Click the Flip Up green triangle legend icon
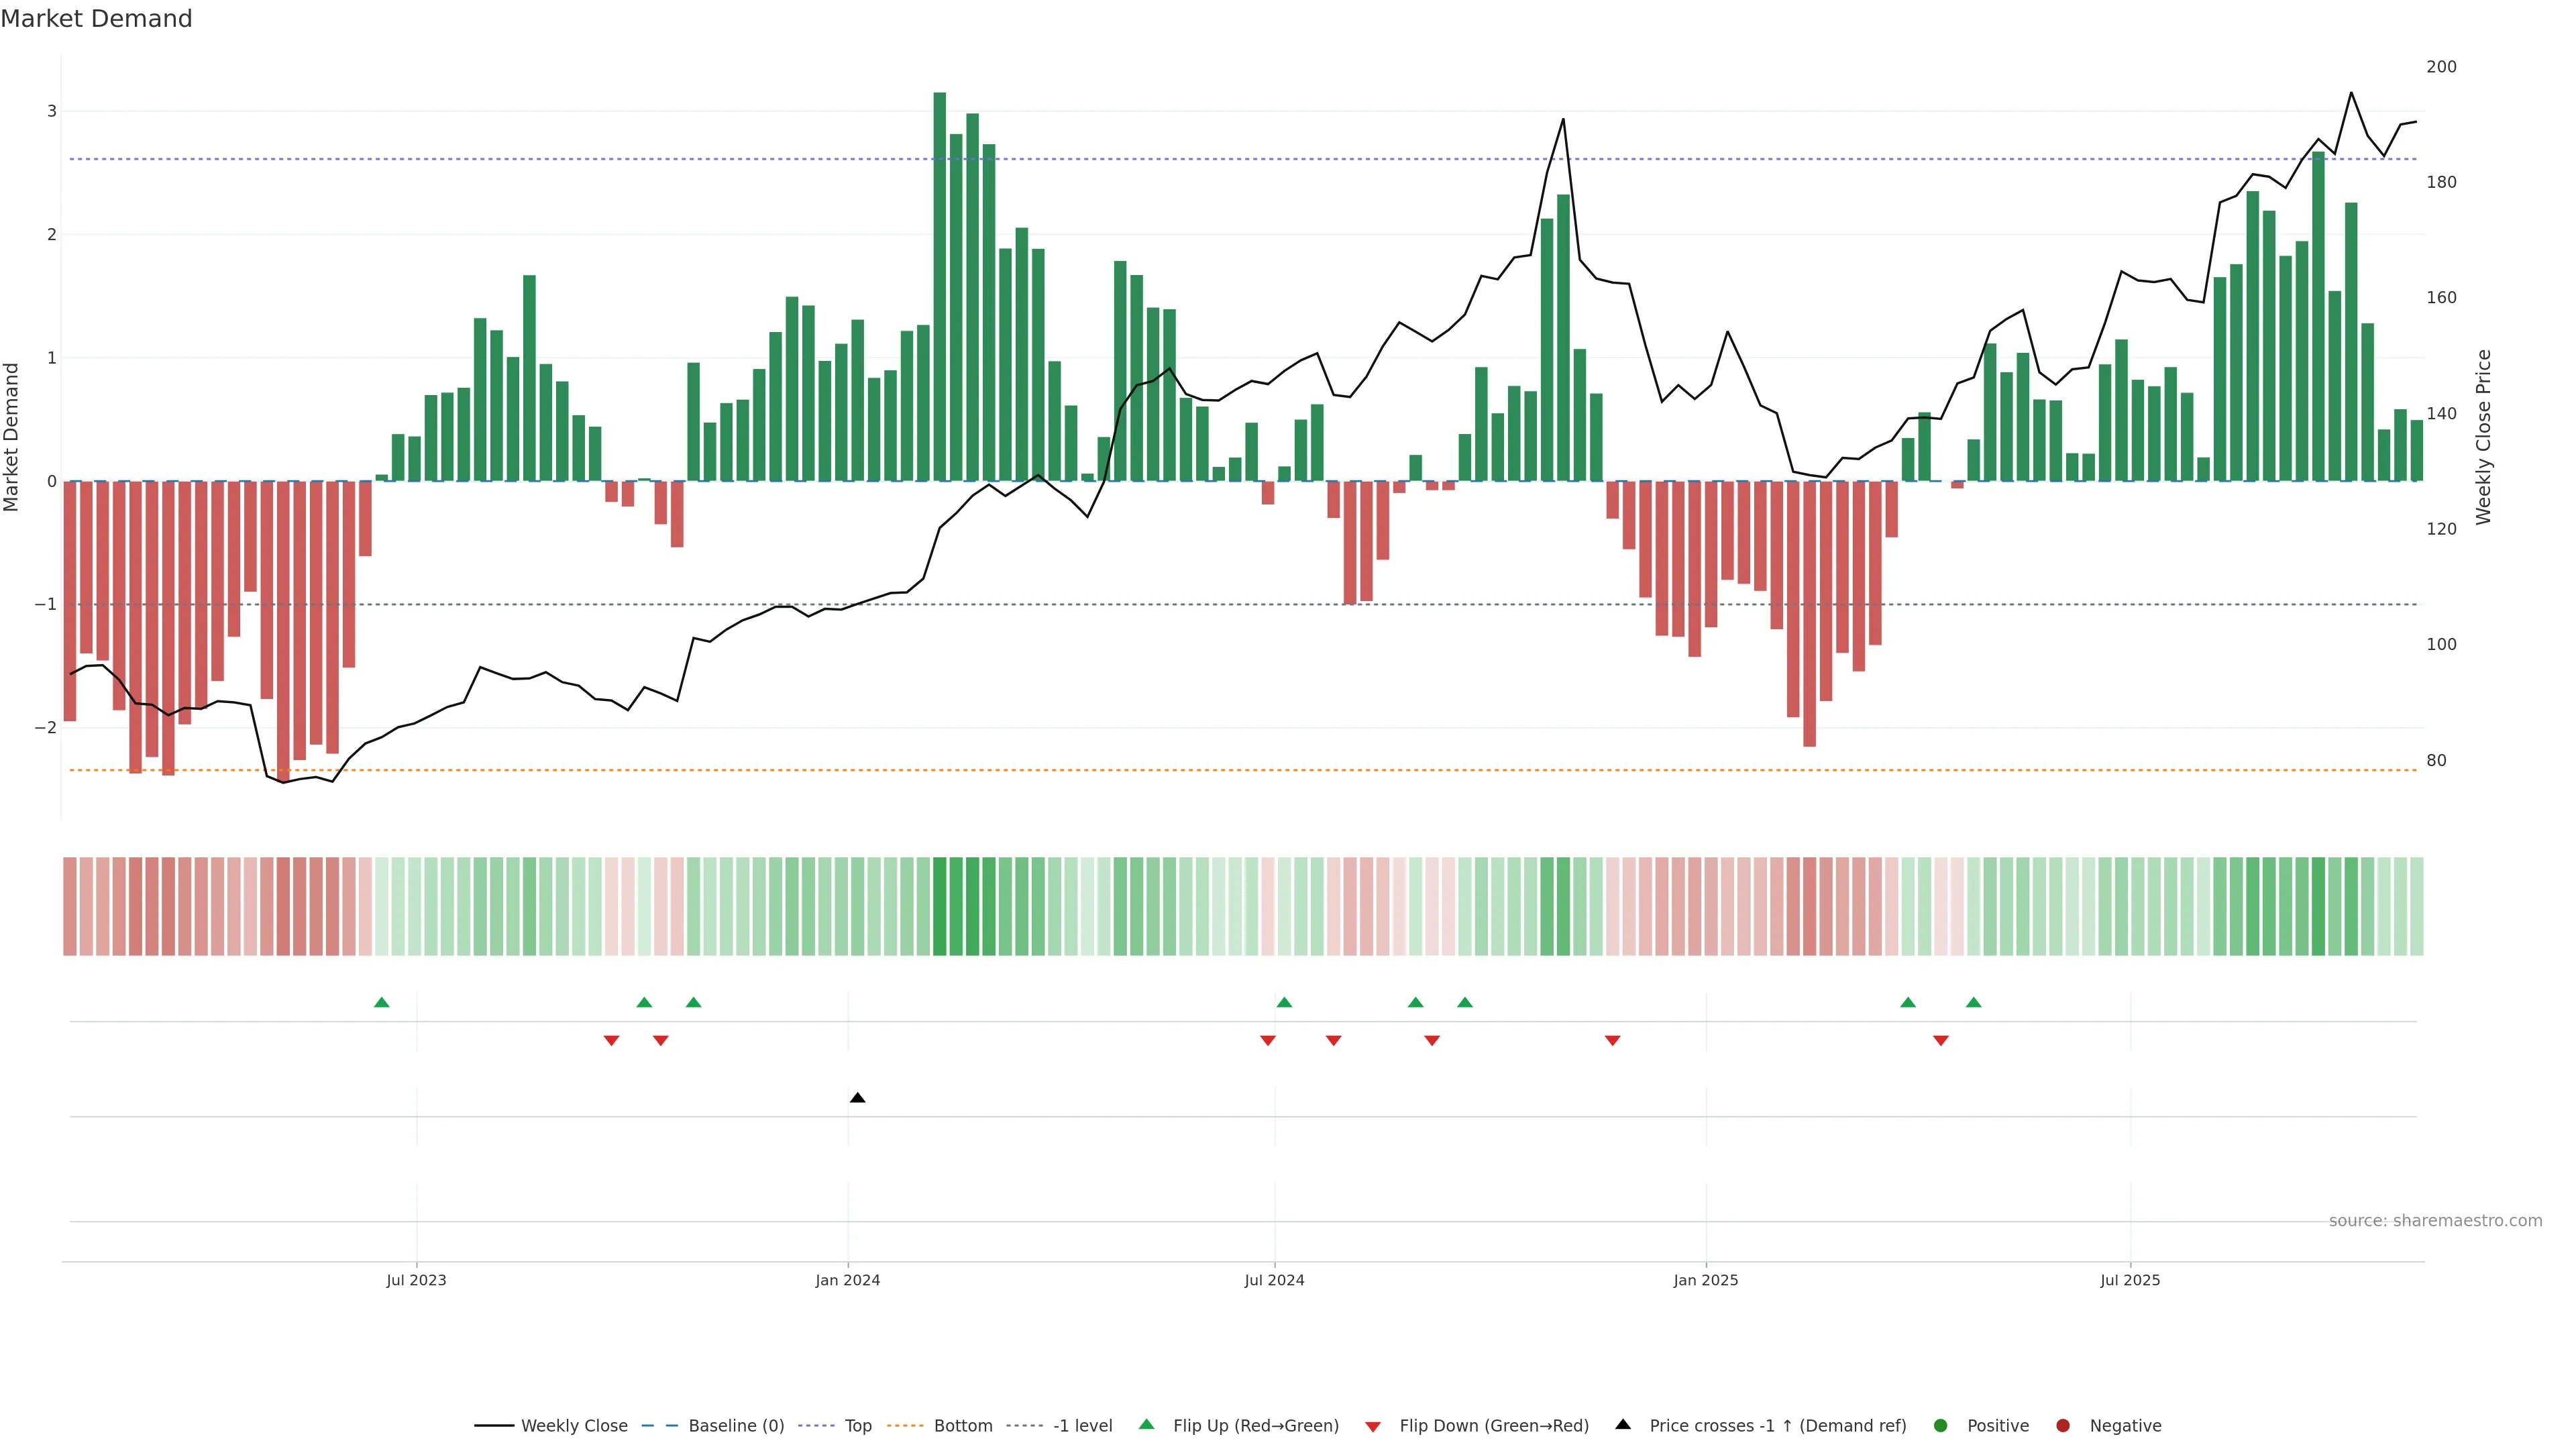Viewport: 2576px width, 1449px height. point(1146,1425)
